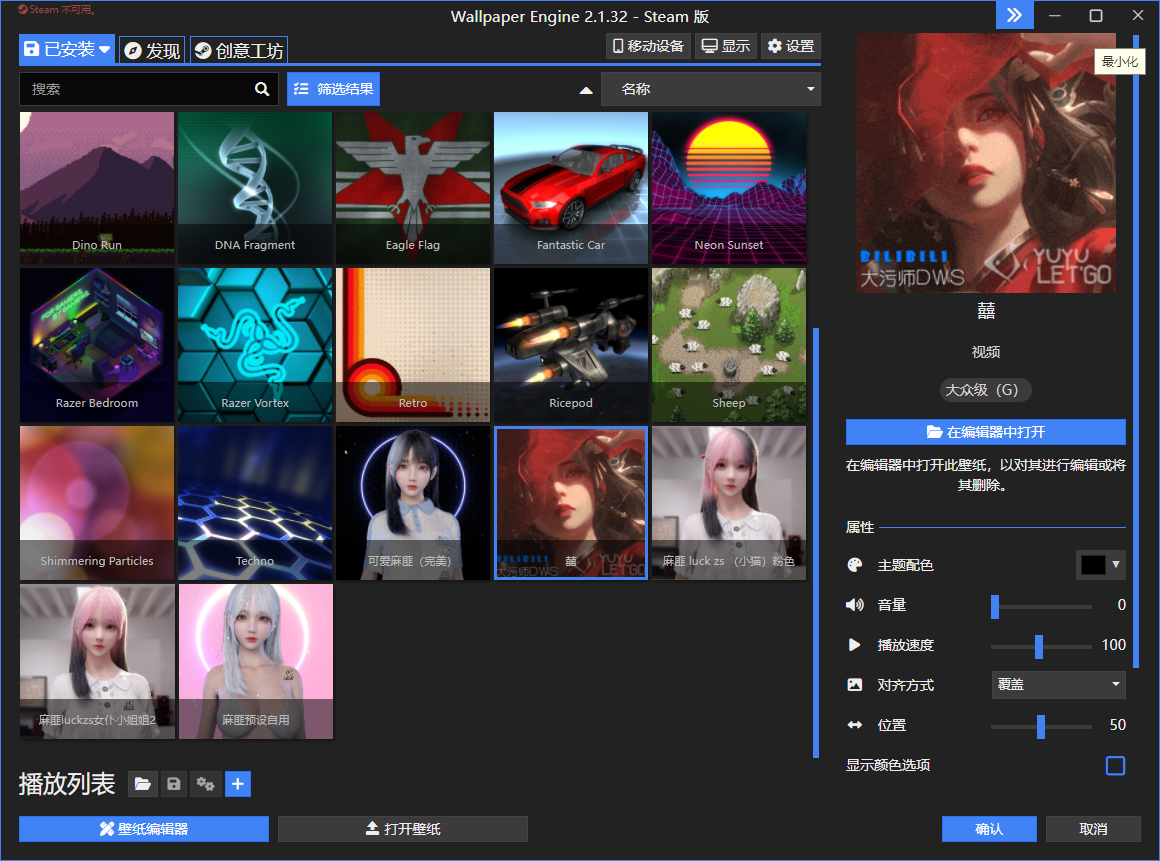The height and width of the screenshot is (861, 1160).
Task: Switch to the 发现 tab
Action: (x=152, y=51)
